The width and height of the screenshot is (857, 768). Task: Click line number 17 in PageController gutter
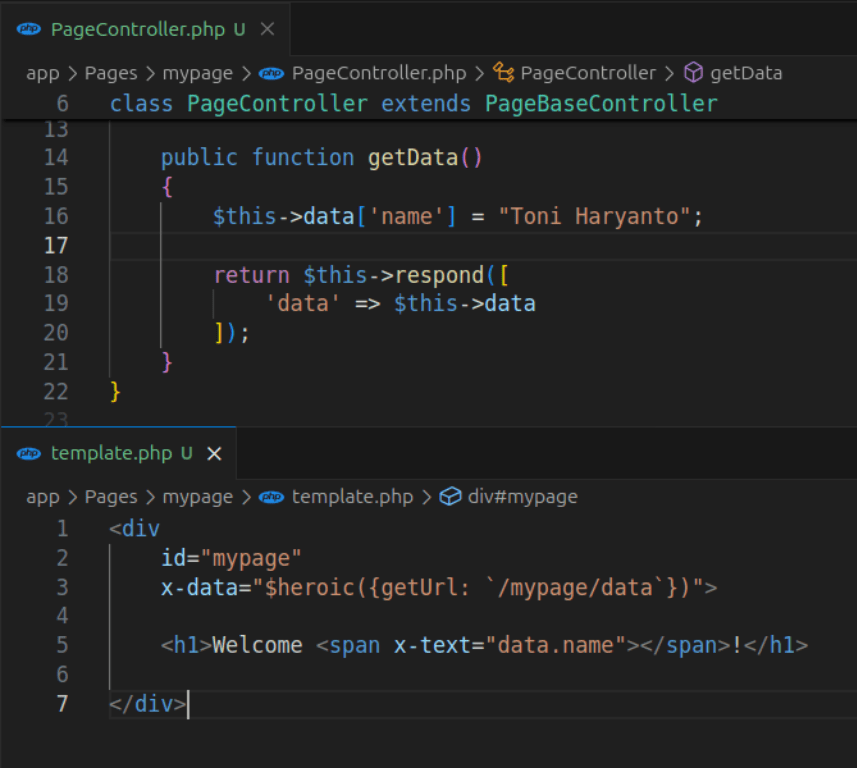click(x=56, y=246)
